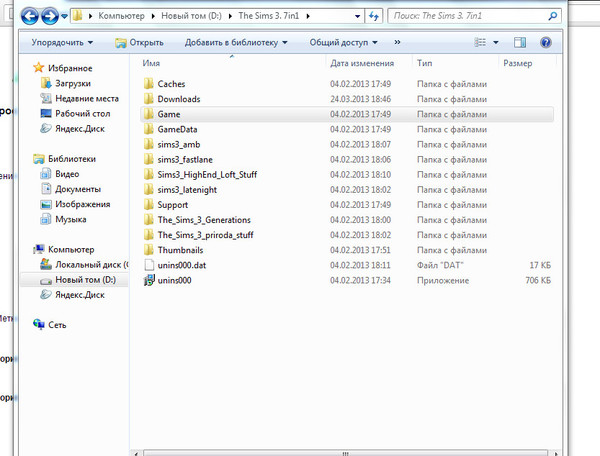Select the sims3_fastlane folder icon
600x456 pixels.
coord(148,160)
